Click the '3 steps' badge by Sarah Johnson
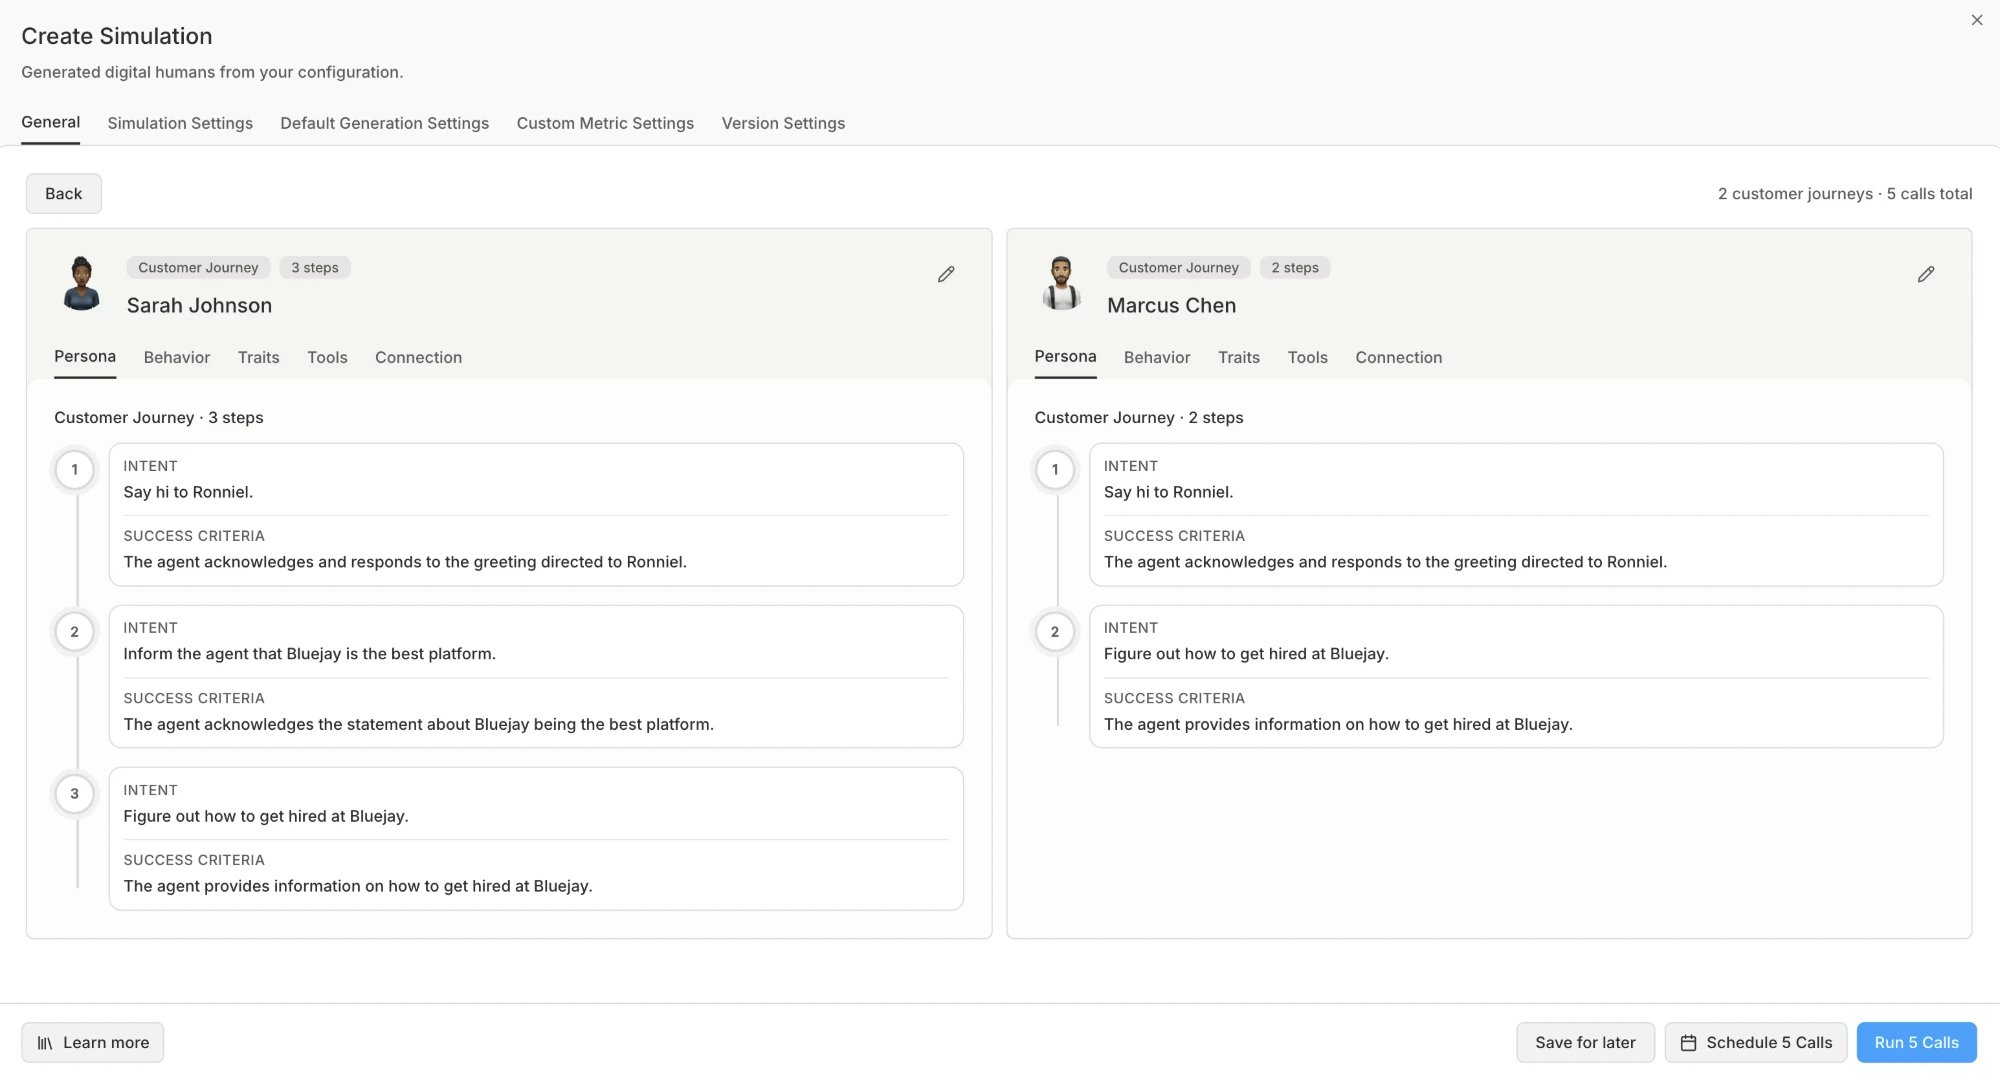2000x1074 pixels. tap(315, 268)
